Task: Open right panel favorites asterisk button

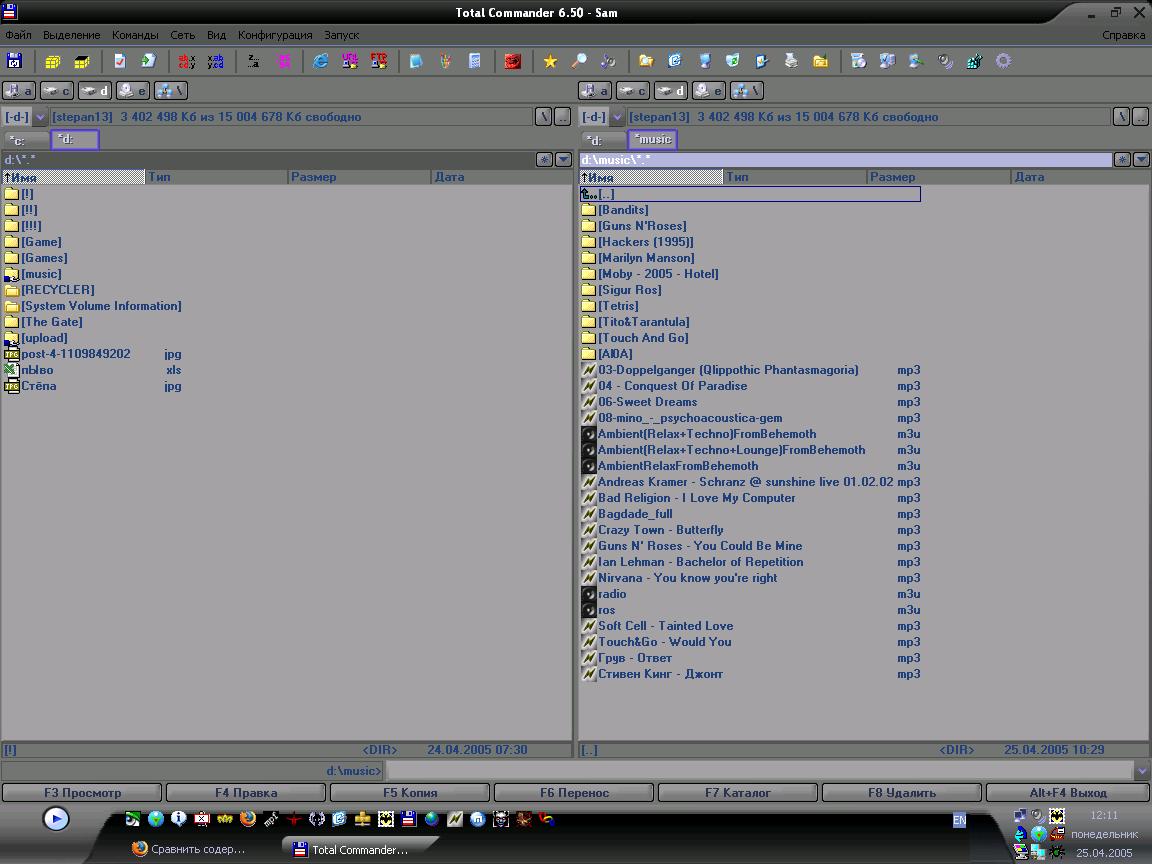Action: [1122, 159]
